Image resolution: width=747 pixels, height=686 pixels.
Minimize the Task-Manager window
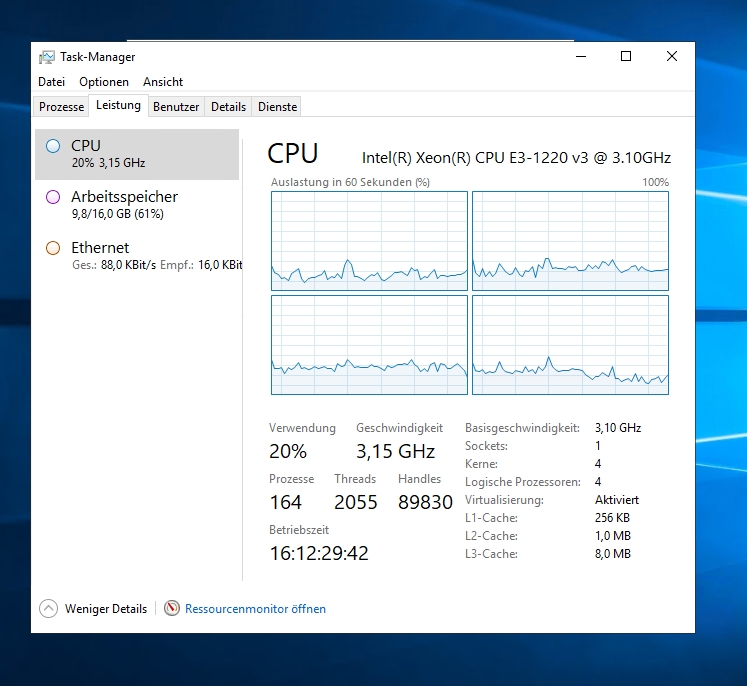coord(581,56)
